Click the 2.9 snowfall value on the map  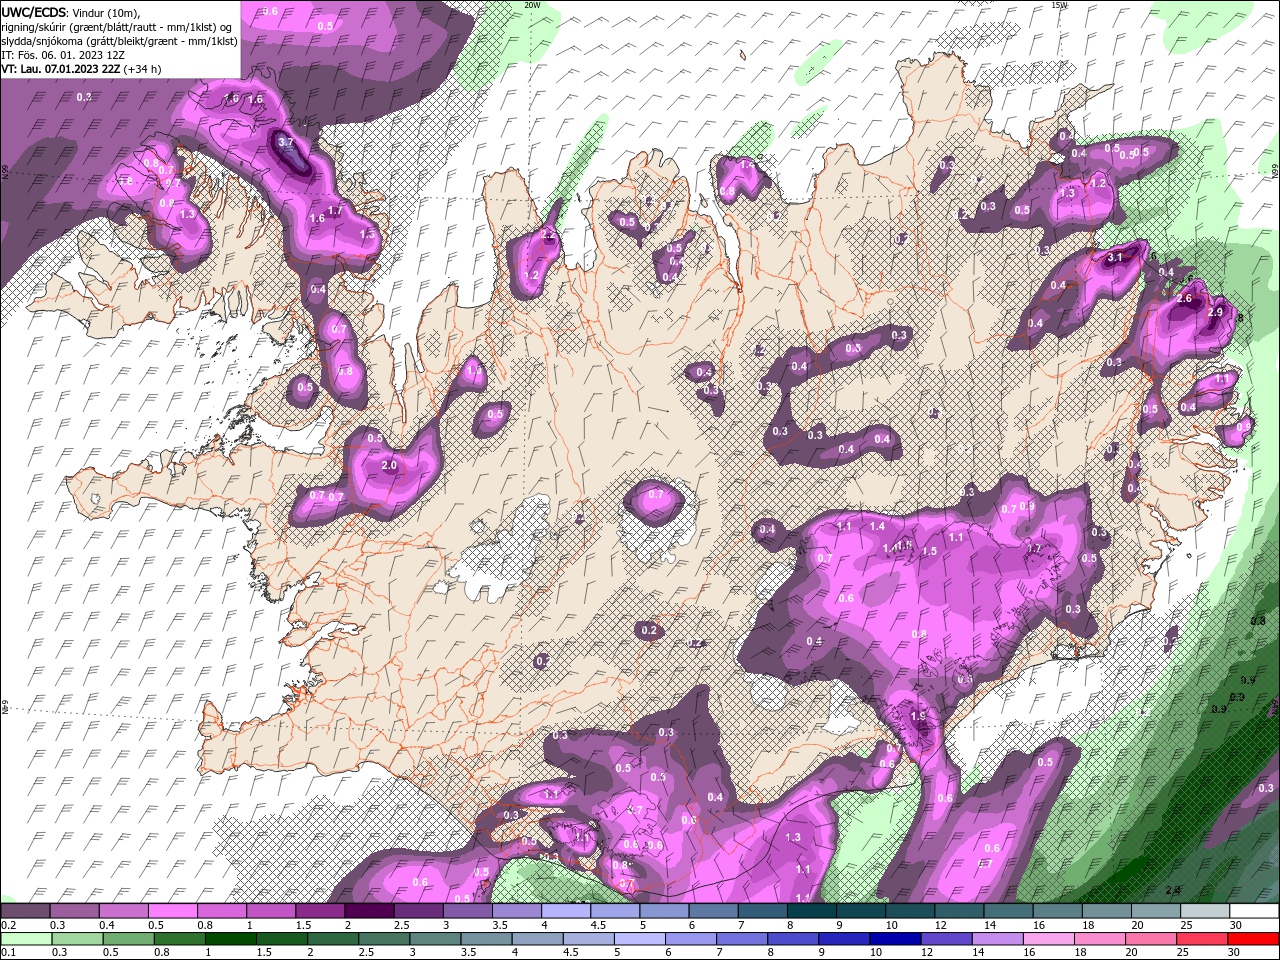(x=1215, y=312)
